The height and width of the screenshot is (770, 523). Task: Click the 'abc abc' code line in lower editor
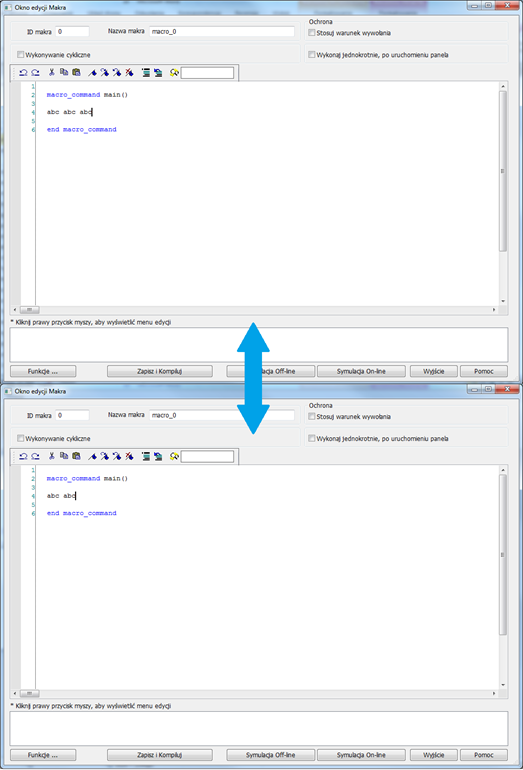click(61, 495)
